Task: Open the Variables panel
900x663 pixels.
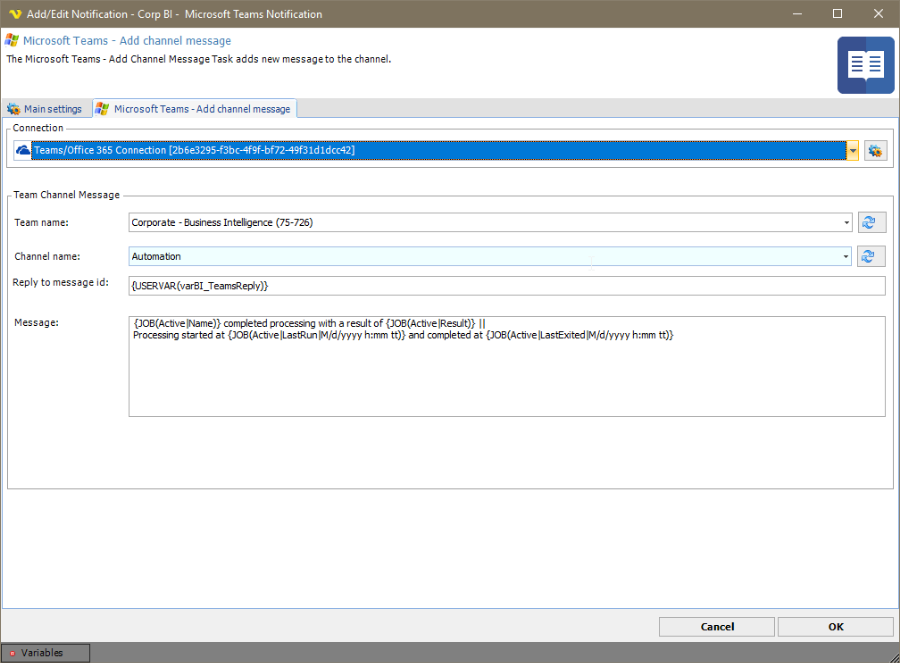Action: [x=45, y=653]
